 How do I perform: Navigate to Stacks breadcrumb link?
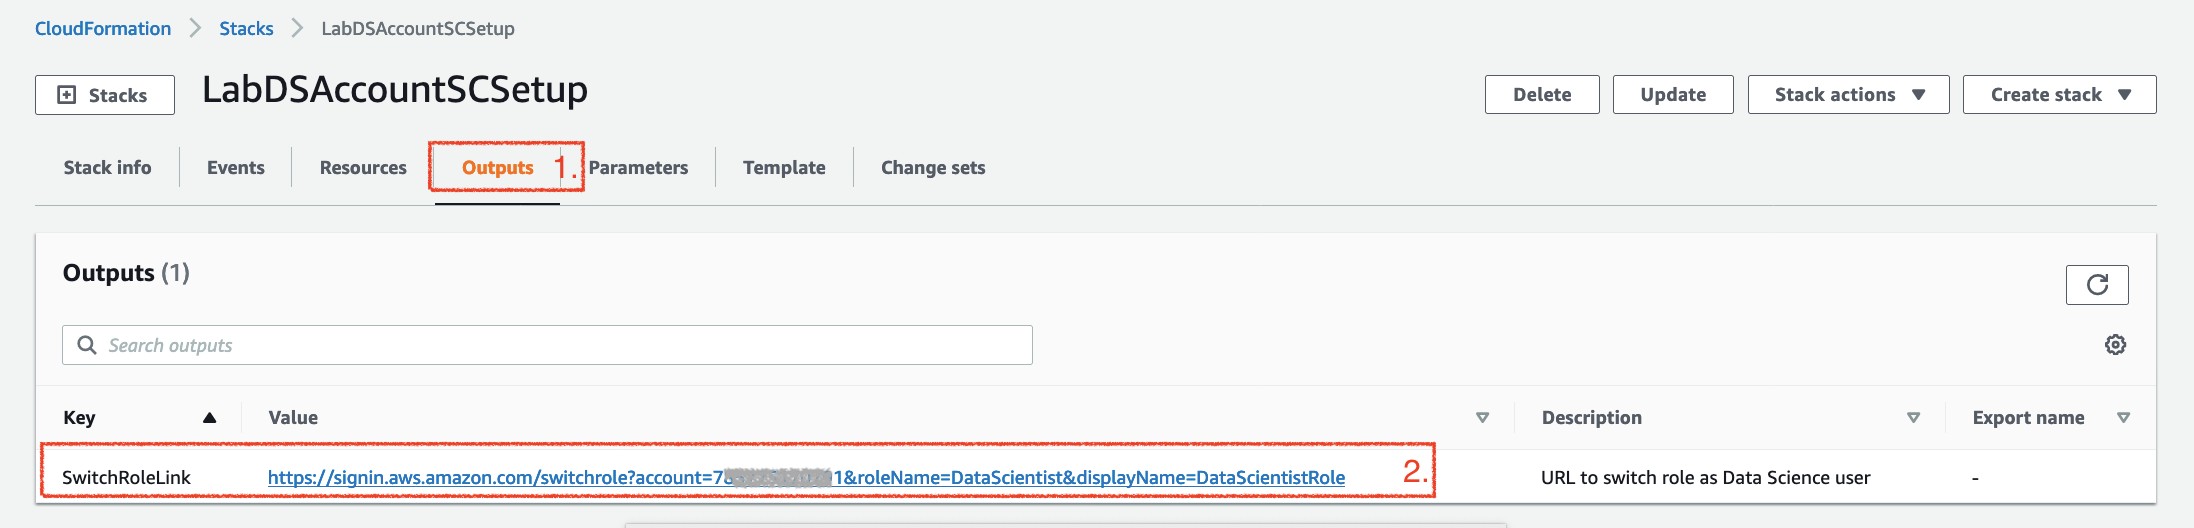coord(246,29)
